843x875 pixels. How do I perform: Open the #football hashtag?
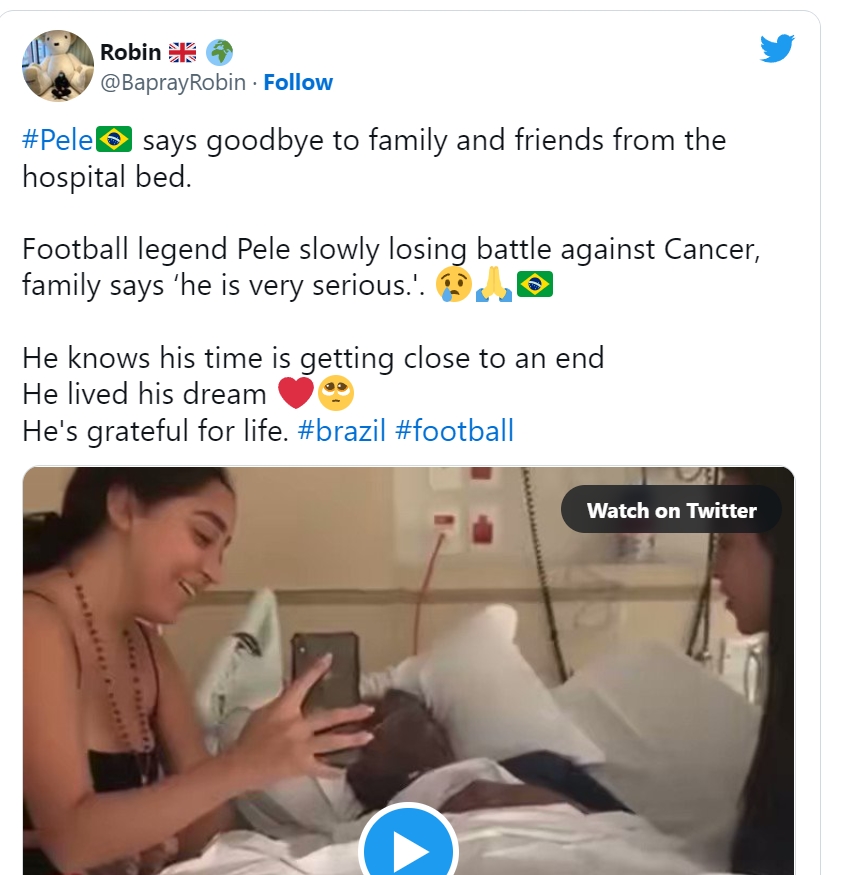tap(454, 431)
